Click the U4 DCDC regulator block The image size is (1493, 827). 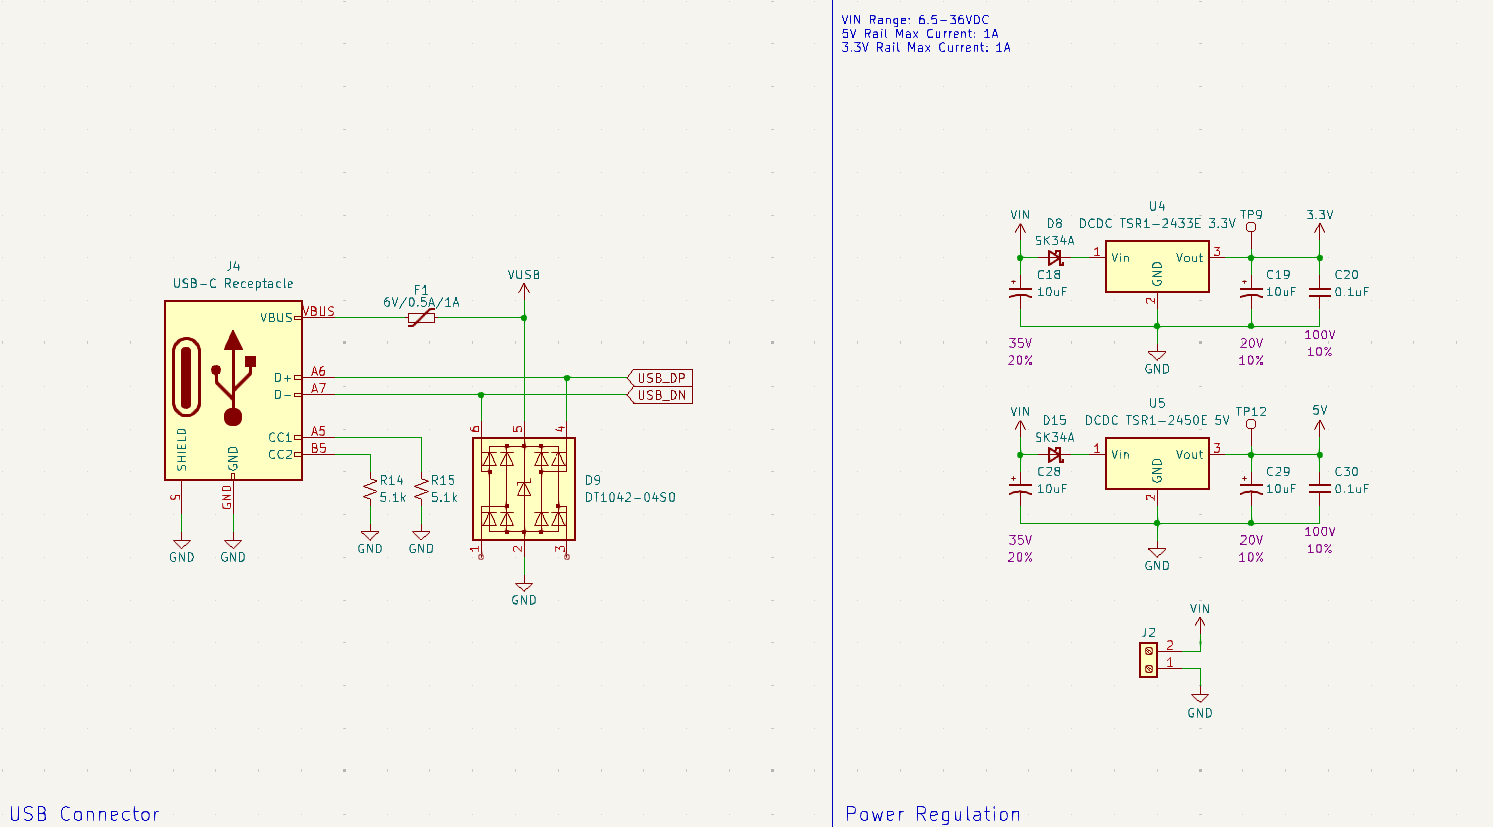coord(1157,266)
